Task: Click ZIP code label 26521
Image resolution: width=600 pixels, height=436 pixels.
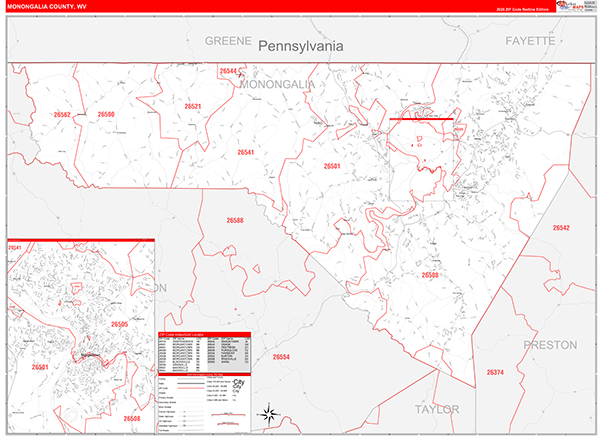Action: [193, 106]
